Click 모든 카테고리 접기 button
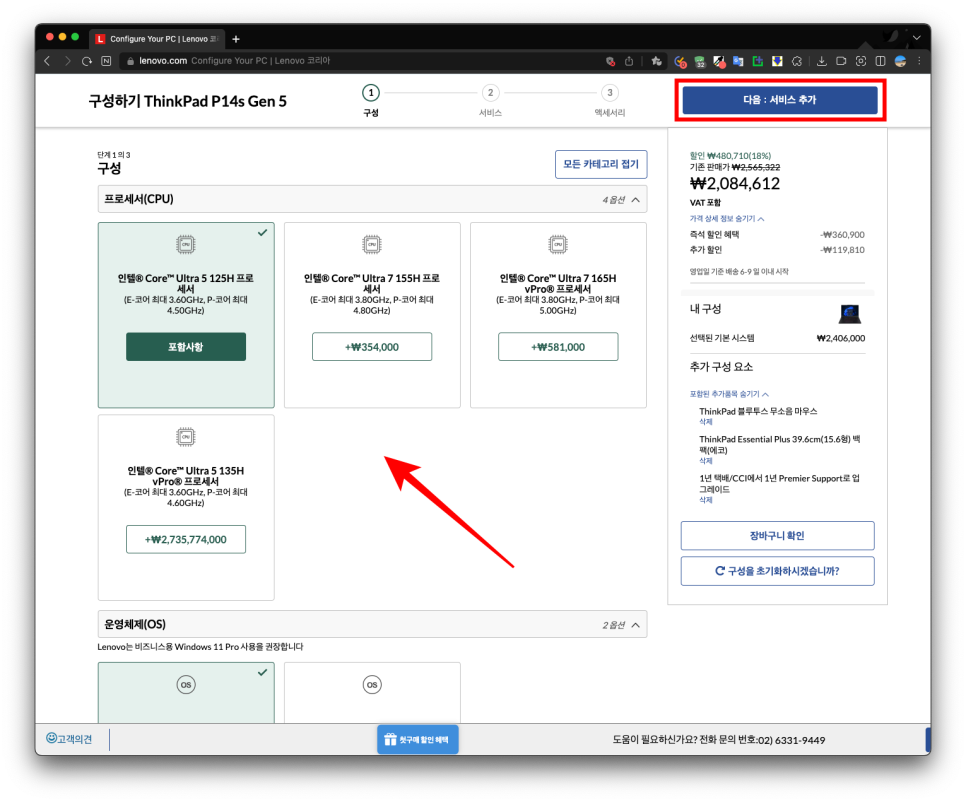The image size is (966, 802). 601,164
